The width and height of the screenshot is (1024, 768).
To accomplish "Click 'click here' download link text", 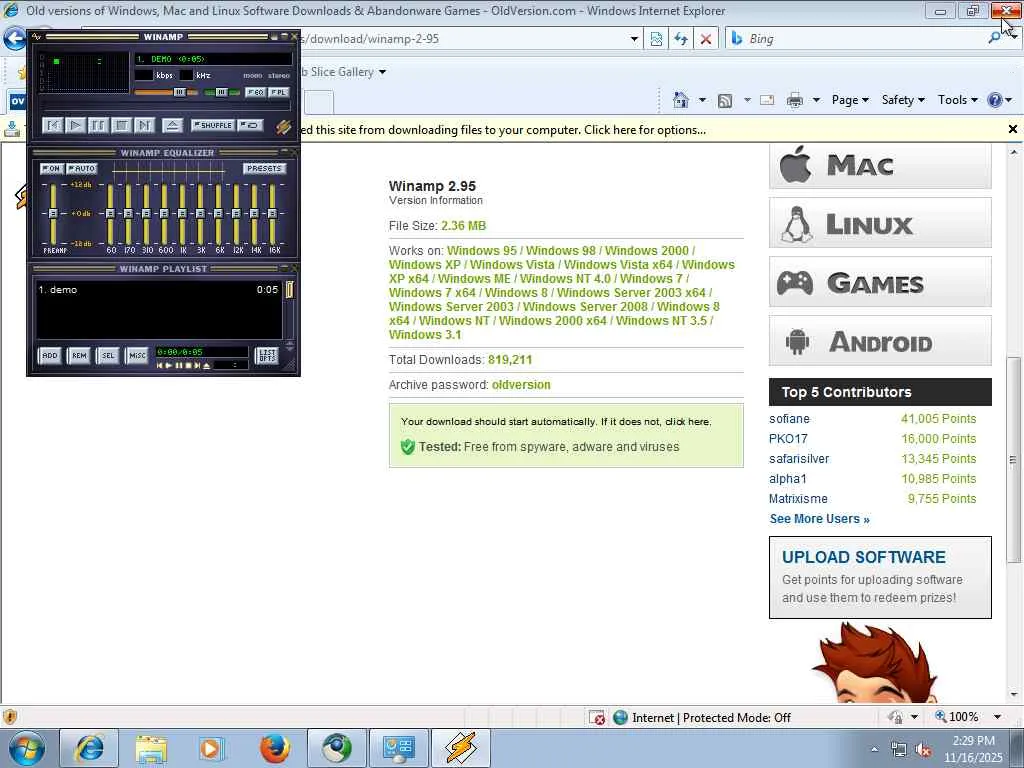I will tap(687, 422).
